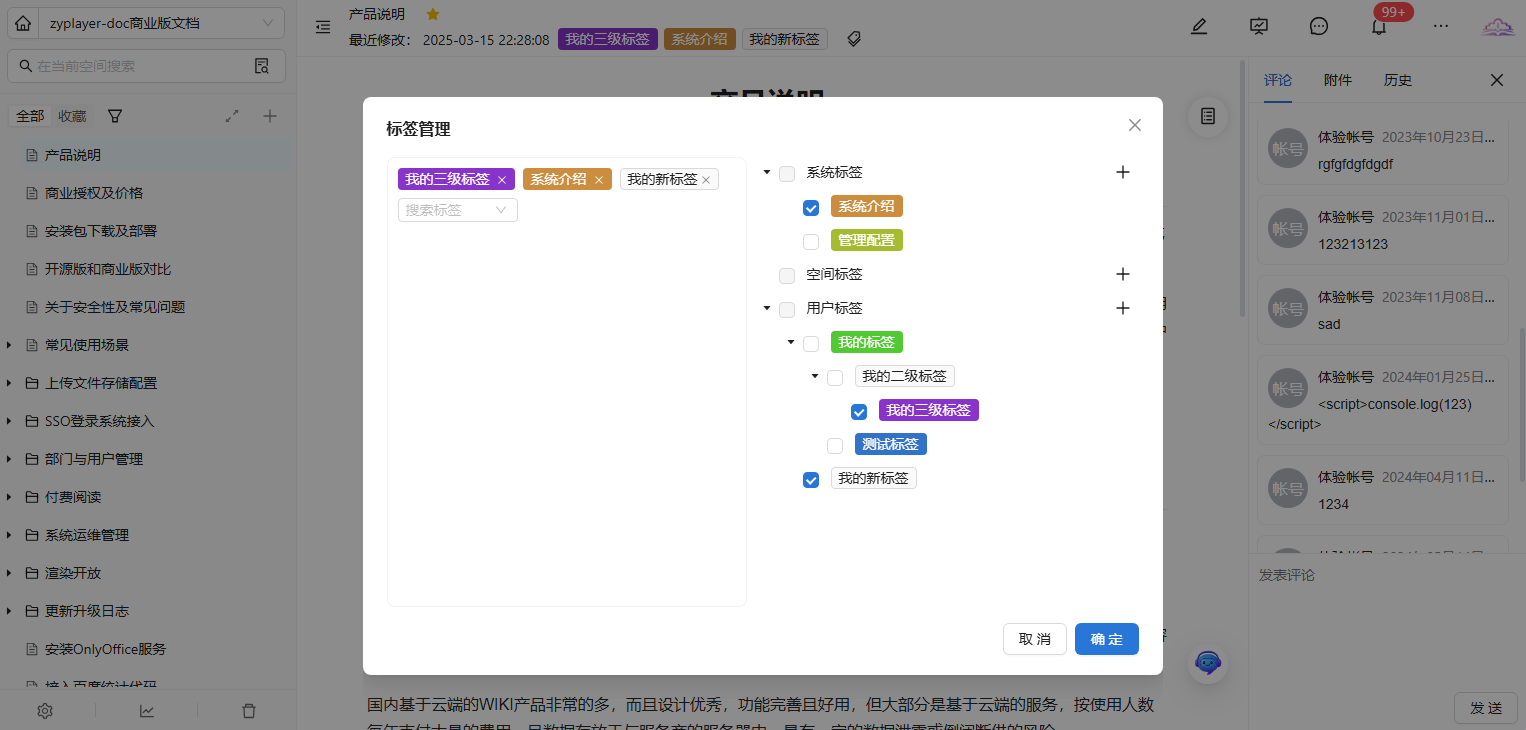
Task: Add a tag under 系统标签 with plus
Action: (1123, 172)
